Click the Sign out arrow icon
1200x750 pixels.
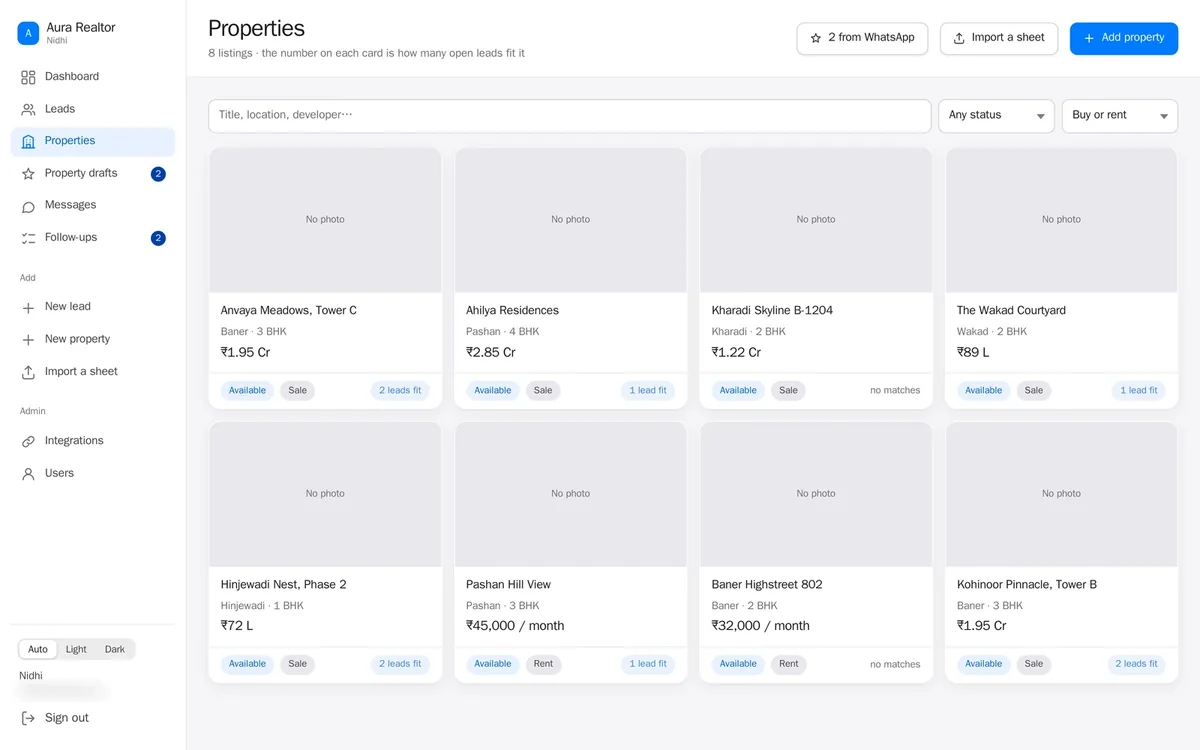coord(28,718)
